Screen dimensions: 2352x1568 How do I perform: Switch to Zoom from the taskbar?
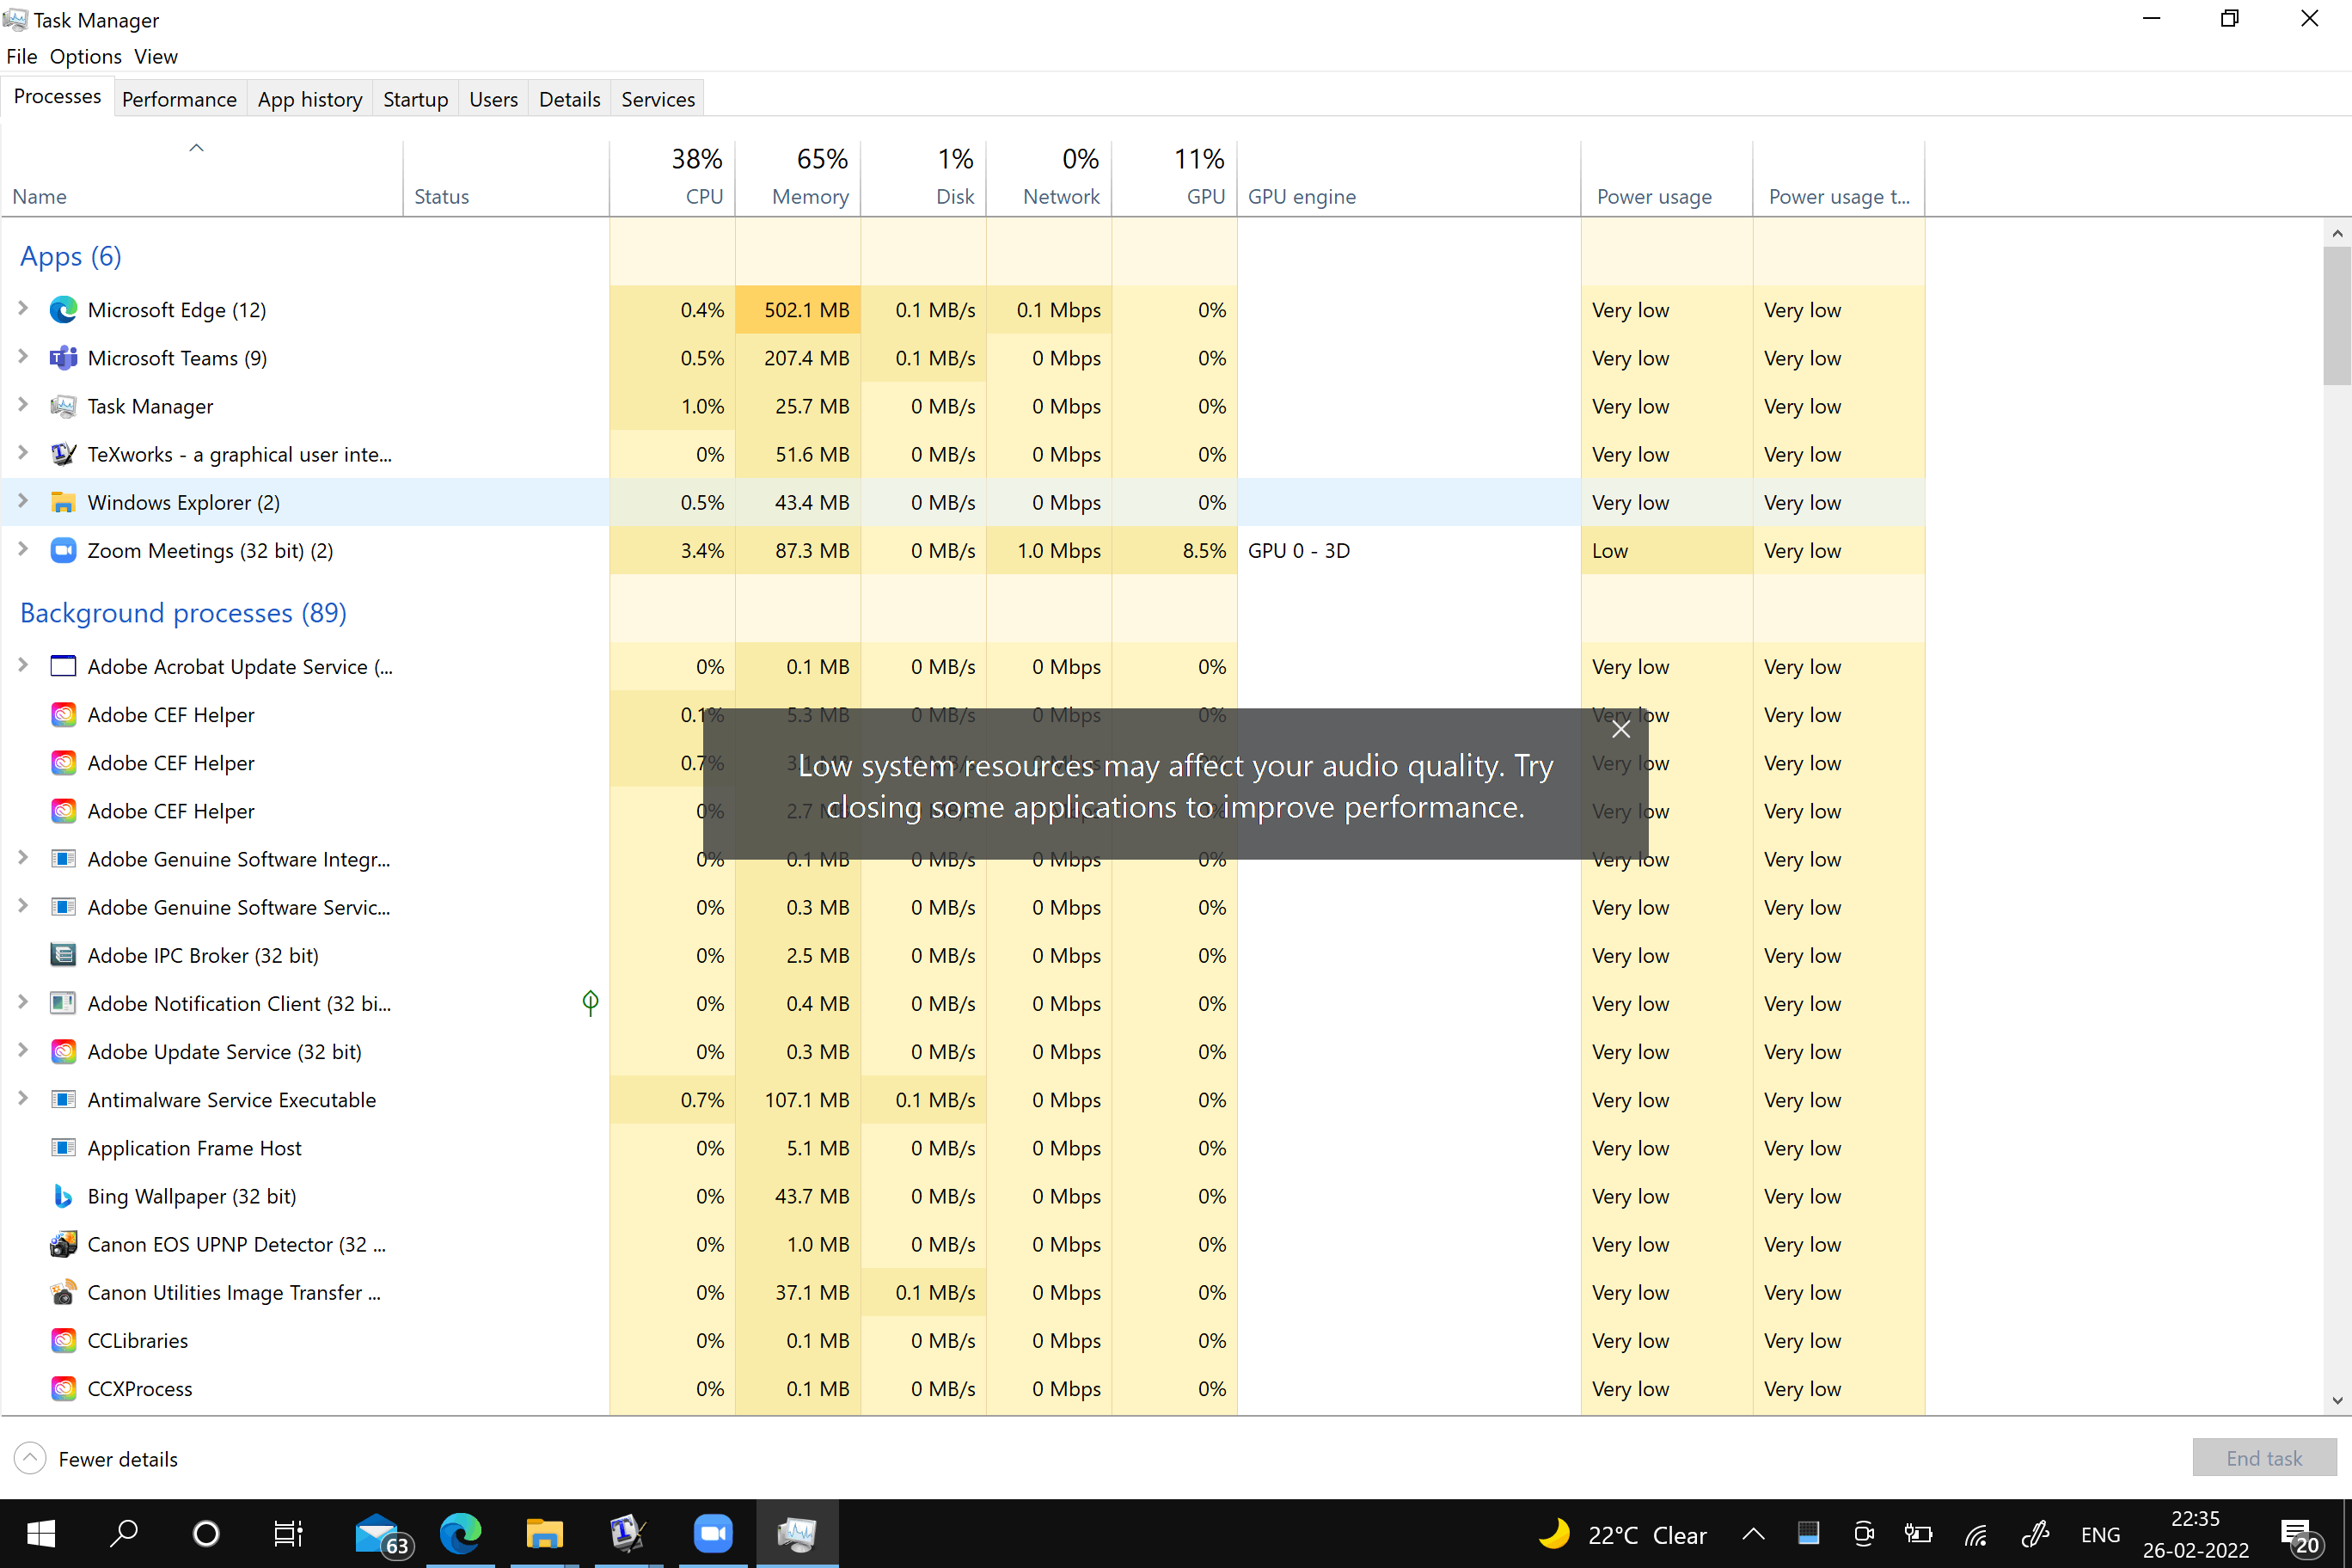(x=713, y=1533)
